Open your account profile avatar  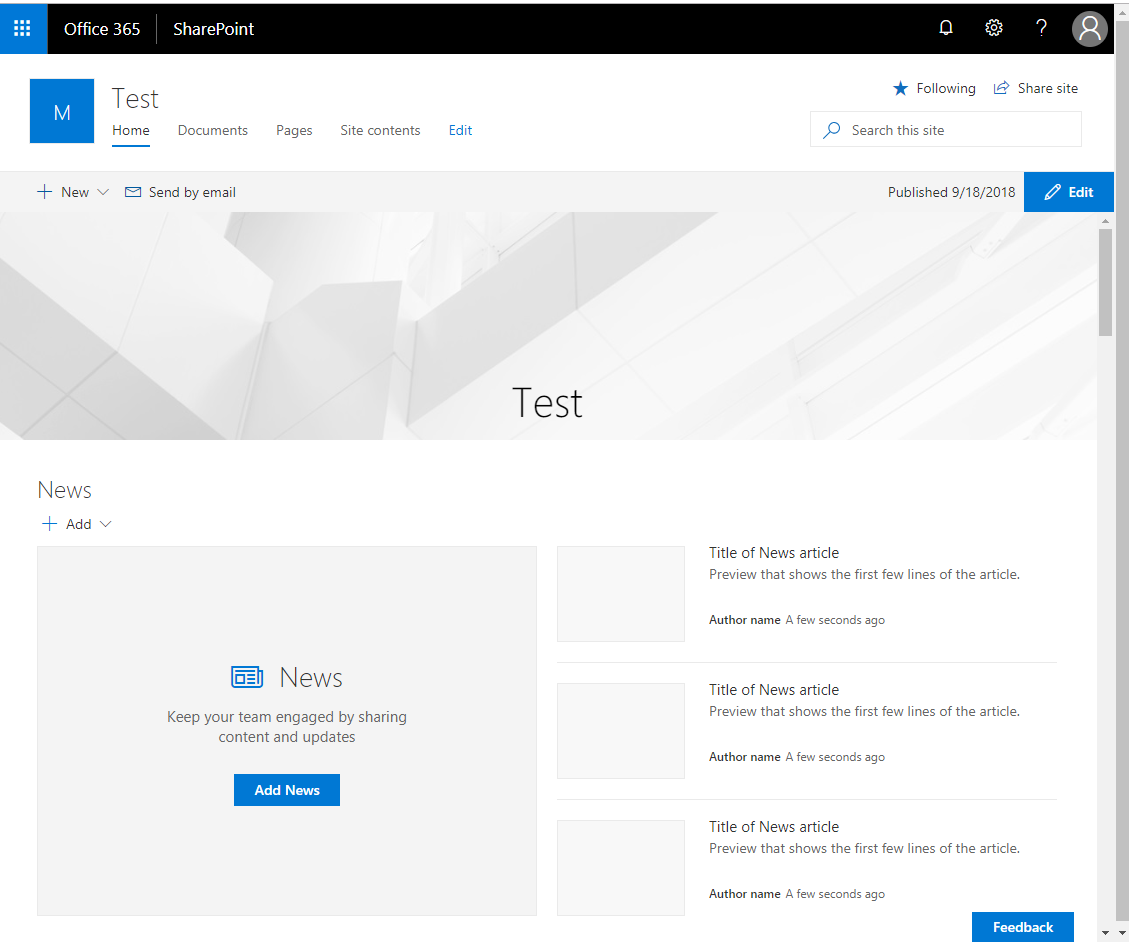[x=1090, y=28]
